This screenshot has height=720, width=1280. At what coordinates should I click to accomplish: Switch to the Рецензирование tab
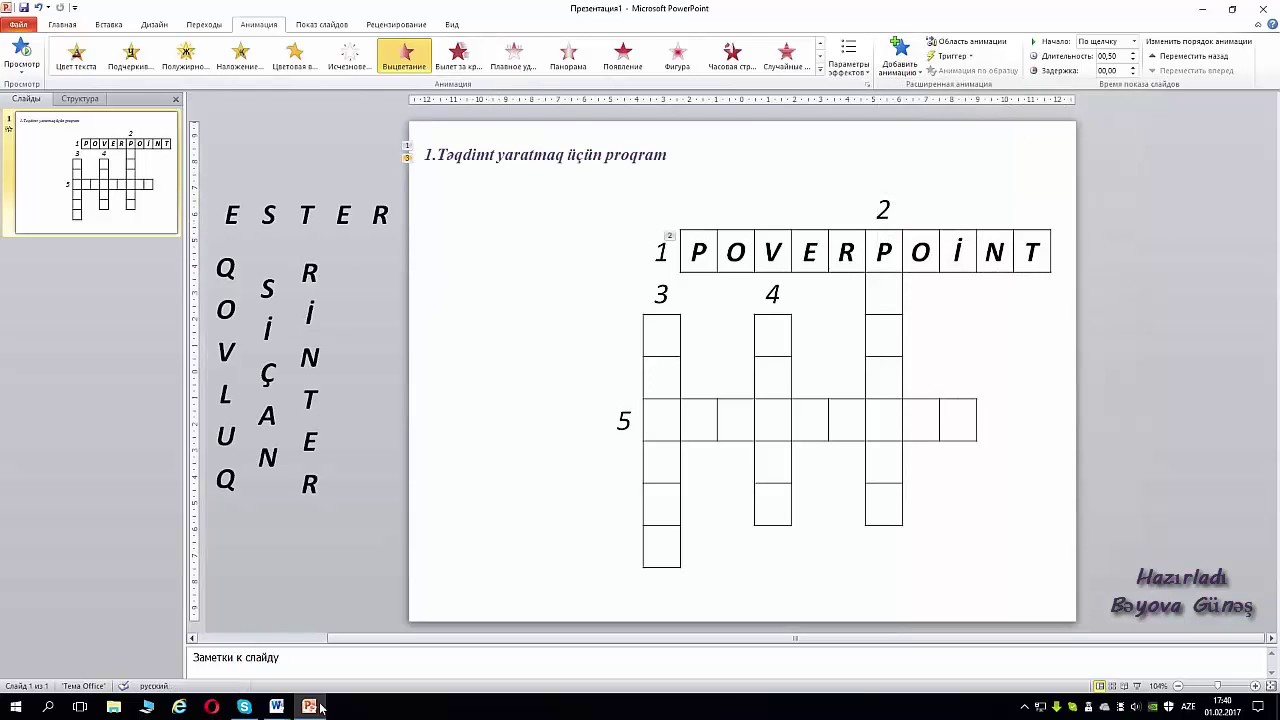pyautogui.click(x=396, y=24)
